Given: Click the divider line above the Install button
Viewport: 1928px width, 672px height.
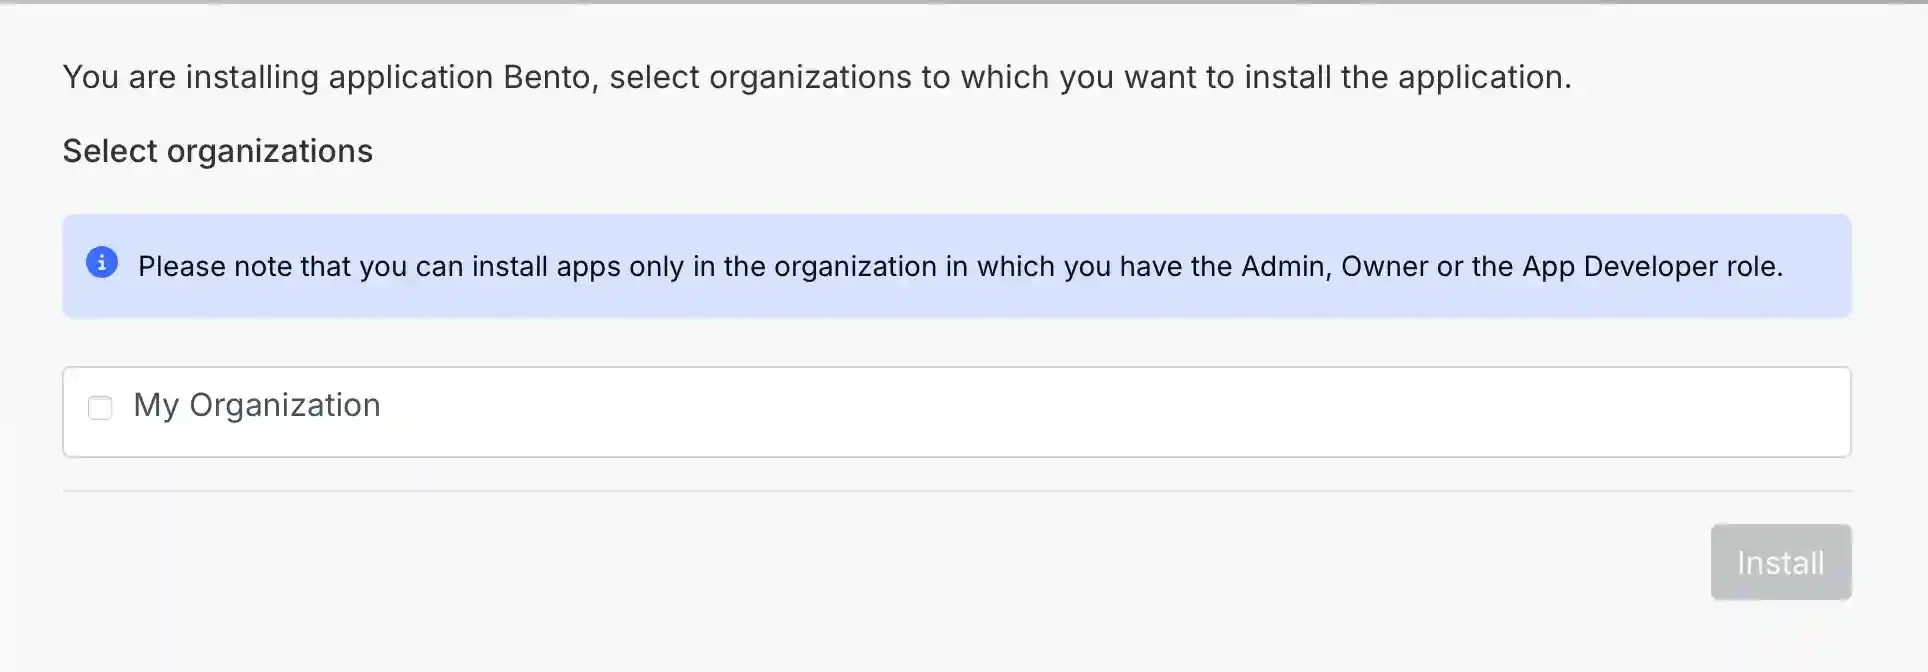Looking at the screenshot, I should [956, 491].
